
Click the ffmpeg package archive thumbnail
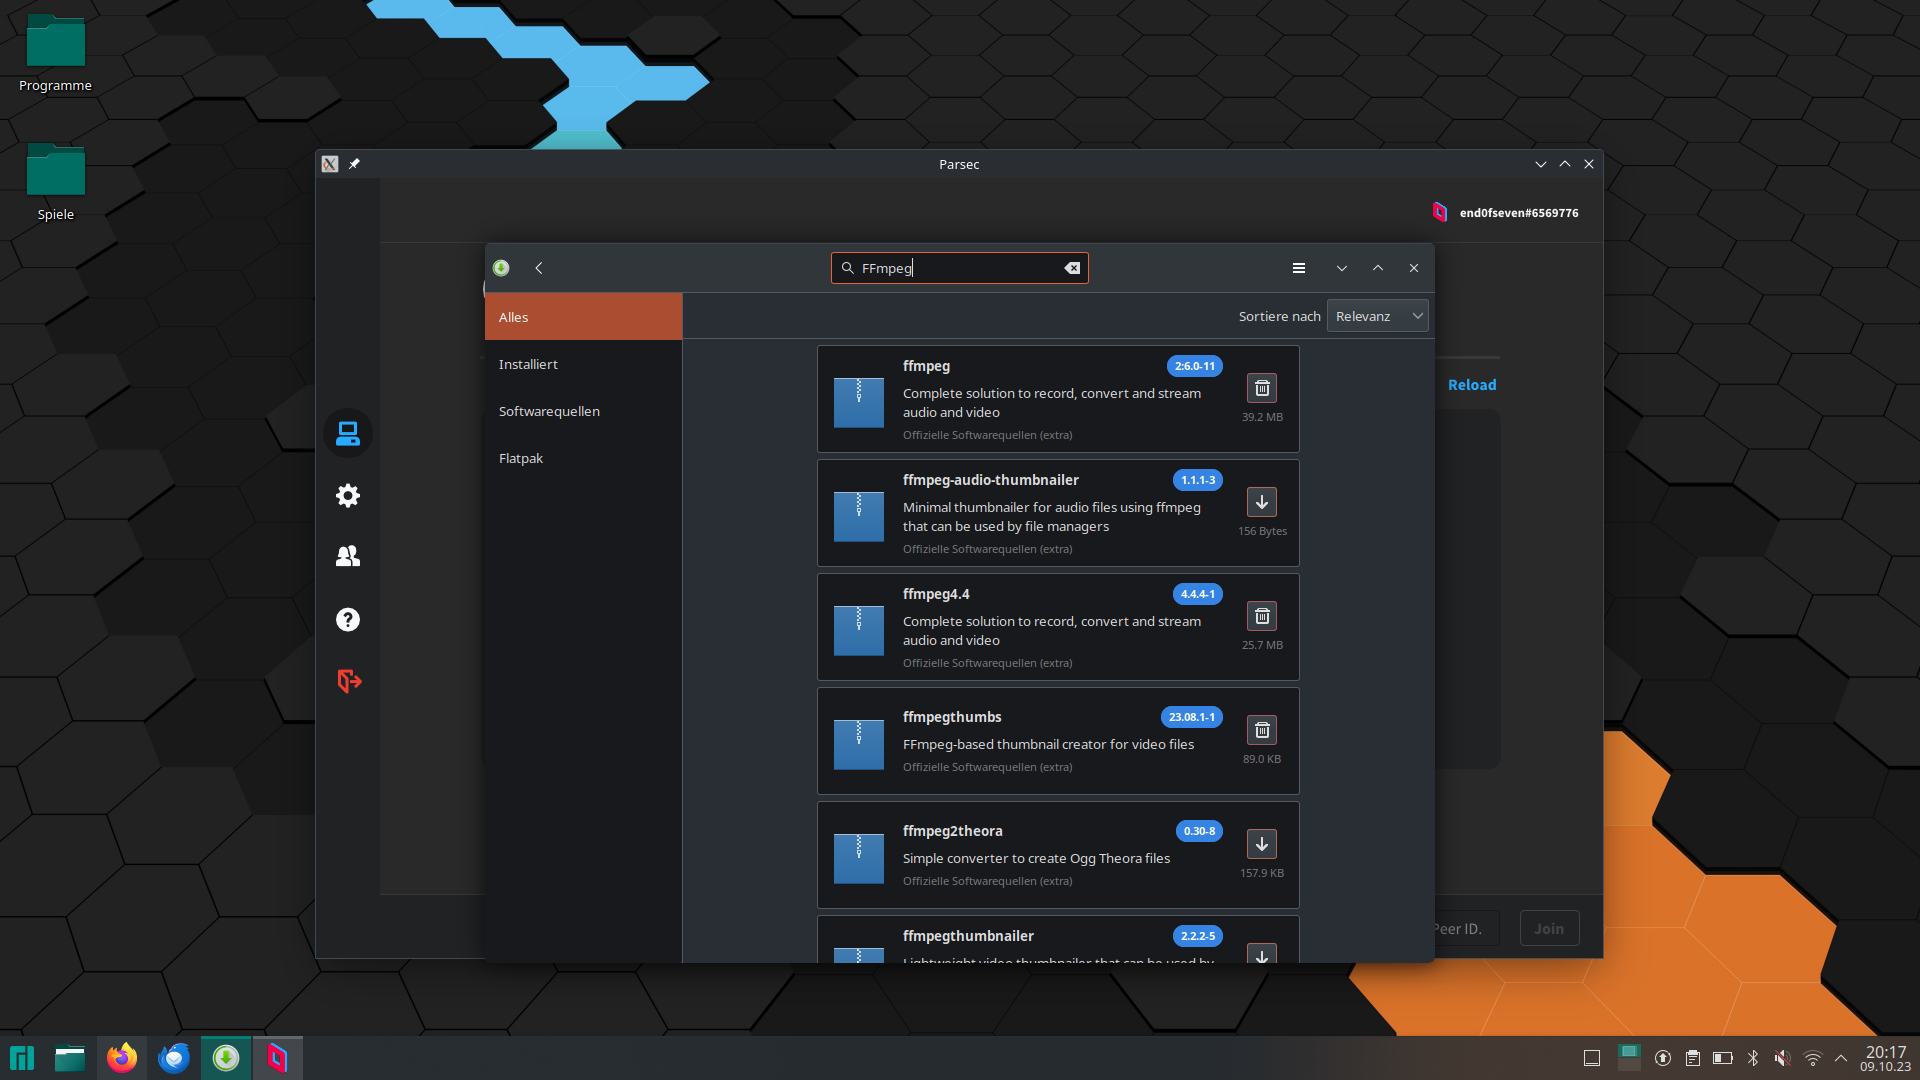click(859, 402)
